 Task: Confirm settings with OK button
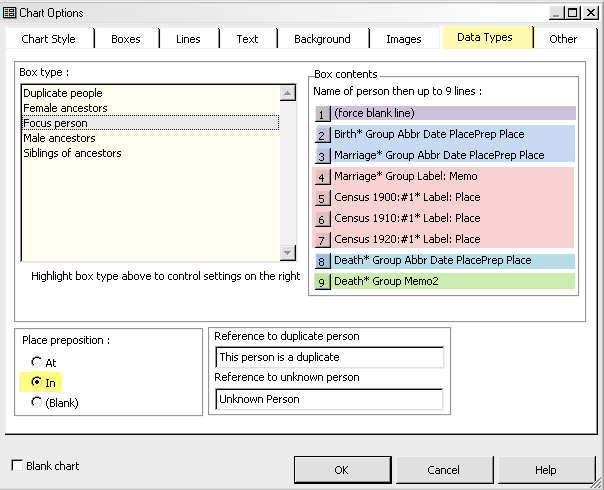point(342,470)
